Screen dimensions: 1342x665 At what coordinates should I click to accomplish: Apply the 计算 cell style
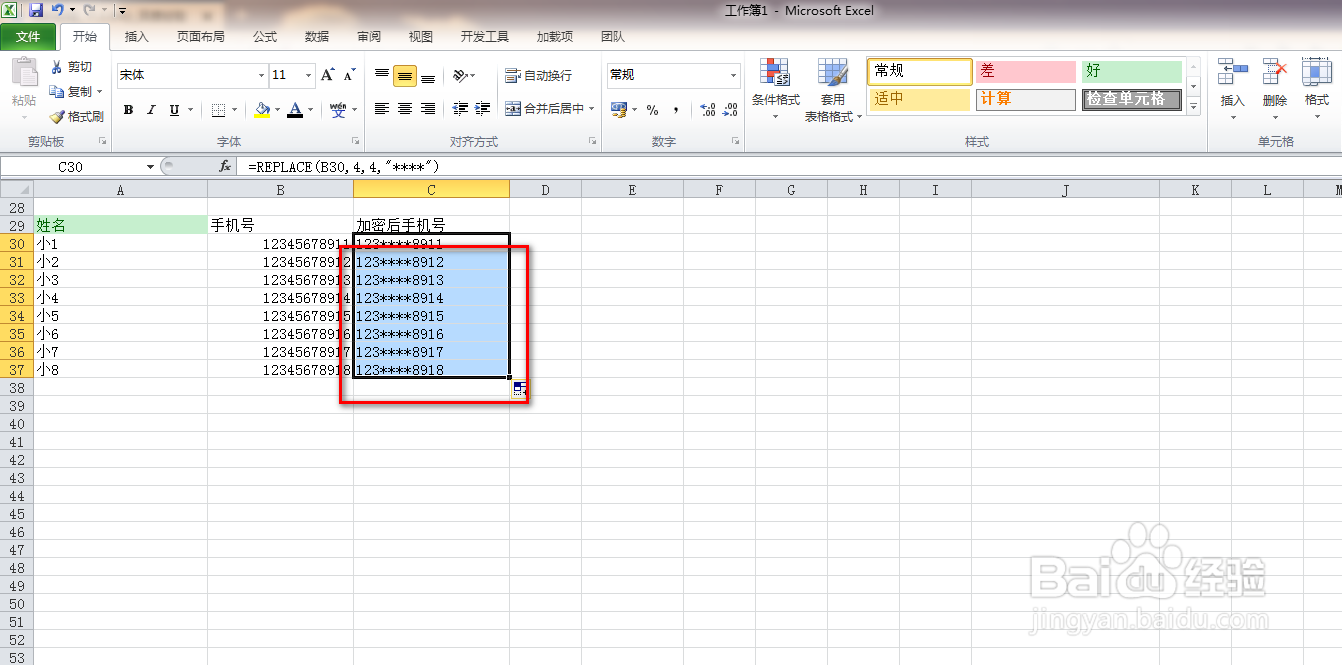(x=1025, y=100)
